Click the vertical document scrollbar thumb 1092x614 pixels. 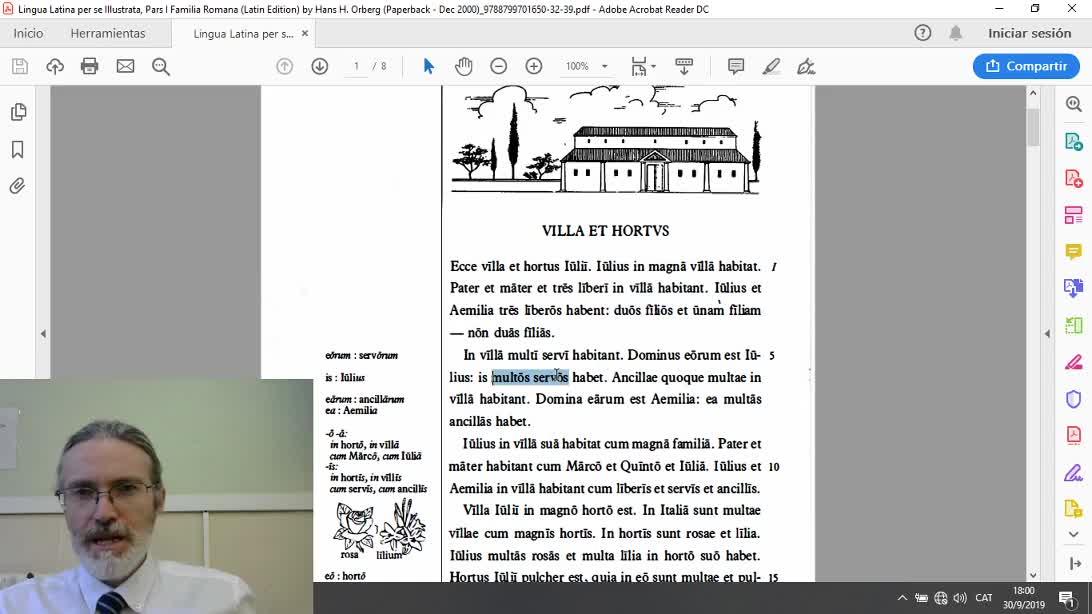tap(1034, 127)
